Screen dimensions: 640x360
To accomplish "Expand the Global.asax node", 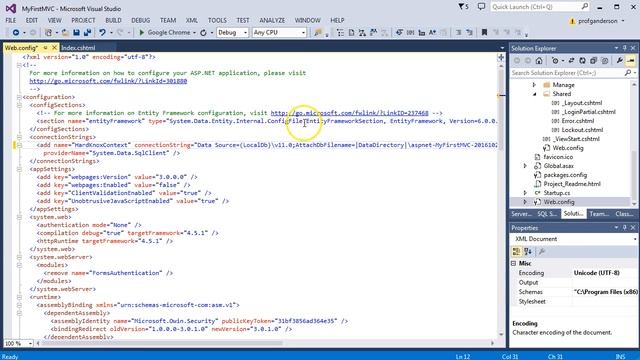I will coord(525,166).
